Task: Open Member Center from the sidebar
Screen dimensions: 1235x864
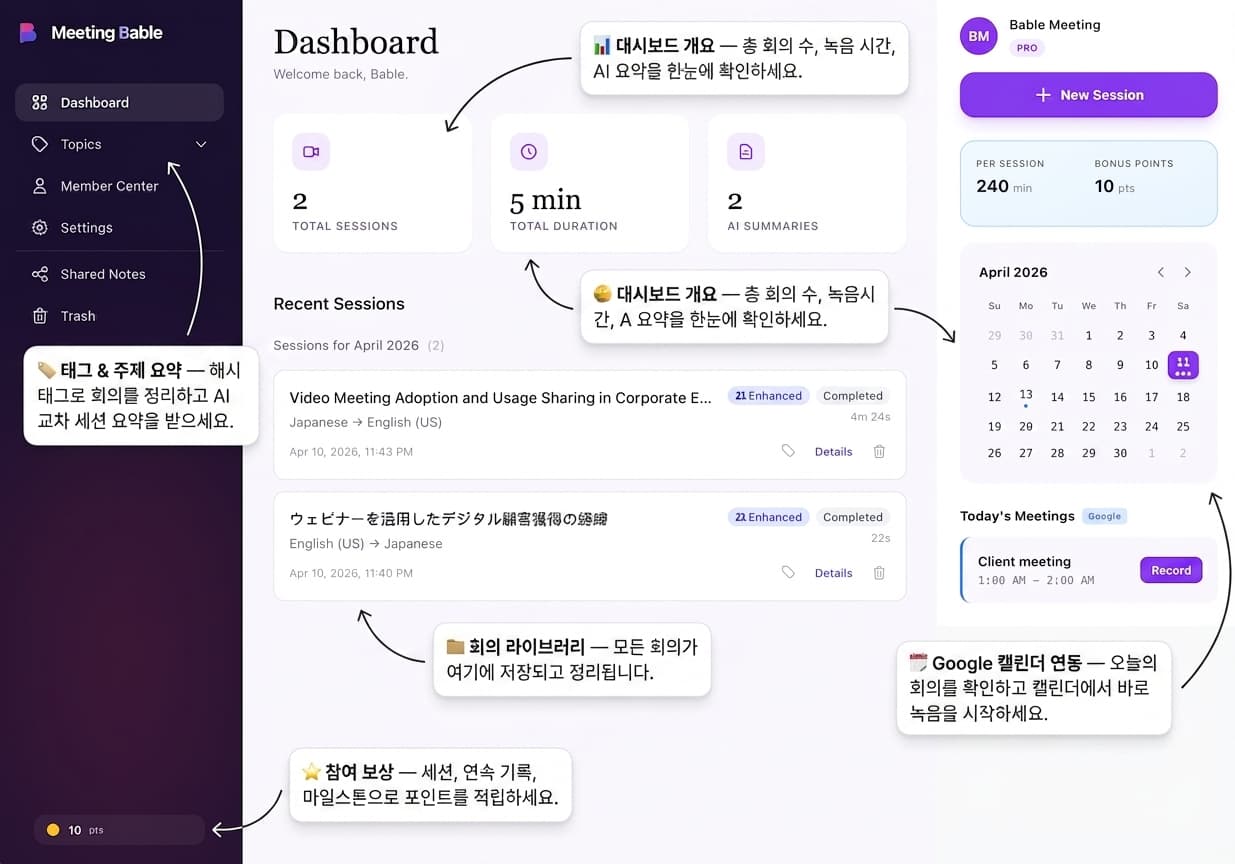Action: (x=39, y=185)
